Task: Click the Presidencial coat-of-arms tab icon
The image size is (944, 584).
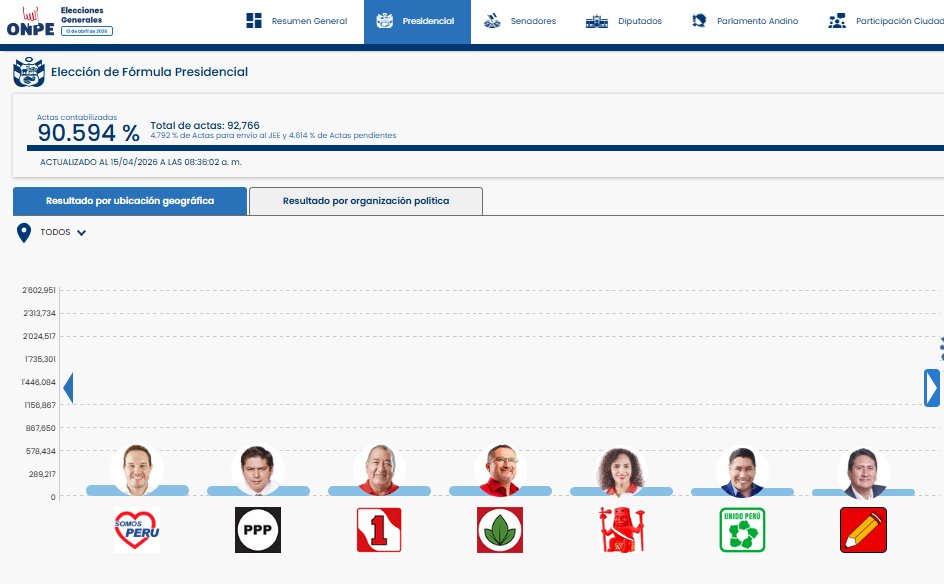Action: [x=385, y=20]
